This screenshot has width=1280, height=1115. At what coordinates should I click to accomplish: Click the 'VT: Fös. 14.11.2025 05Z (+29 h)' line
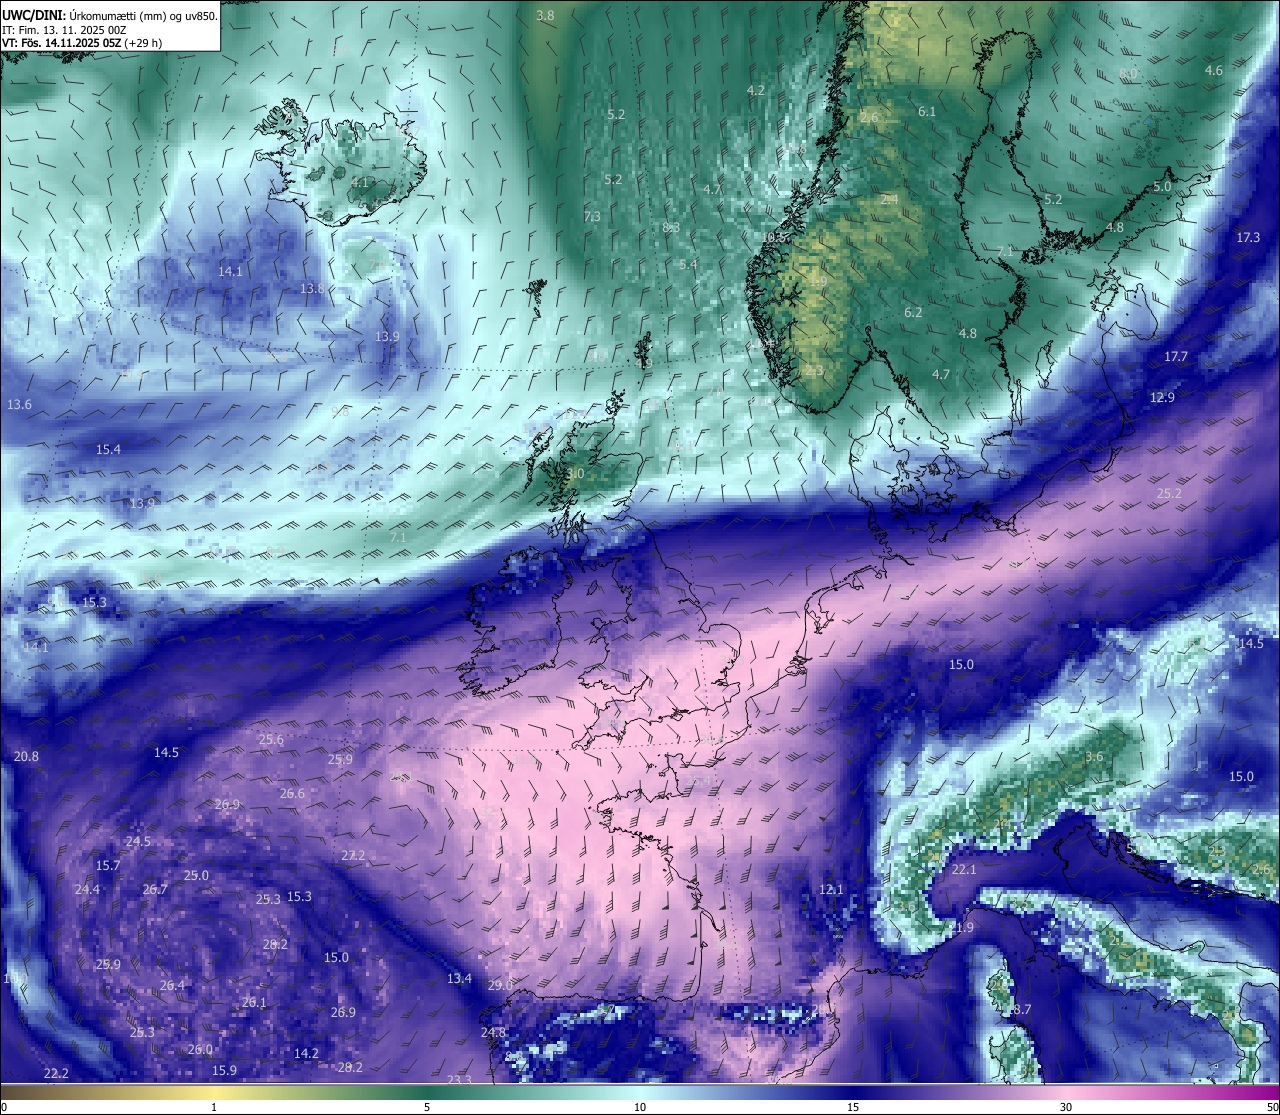point(82,43)
